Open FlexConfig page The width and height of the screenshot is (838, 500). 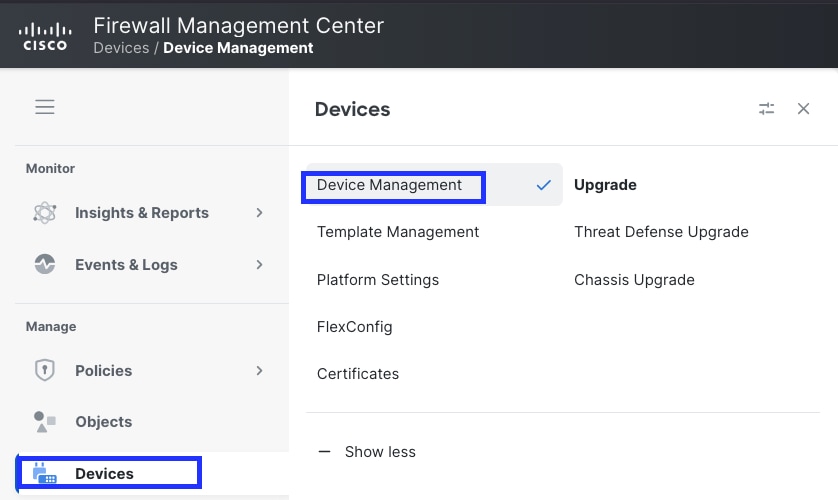354,327
